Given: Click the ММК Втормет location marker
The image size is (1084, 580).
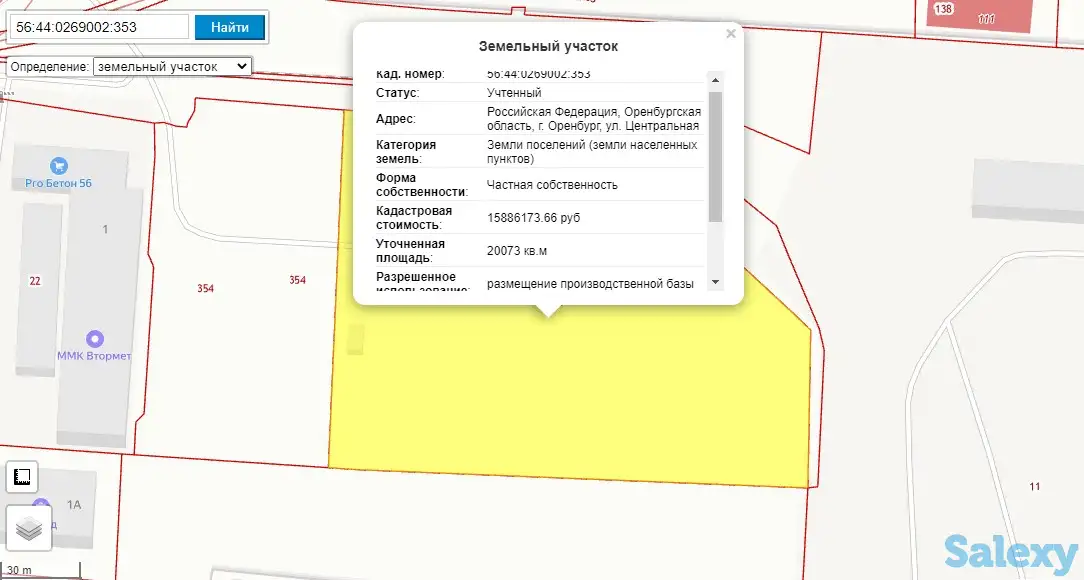Looking at the screenshot, I should pyautogui.click(x=95, y=338).
